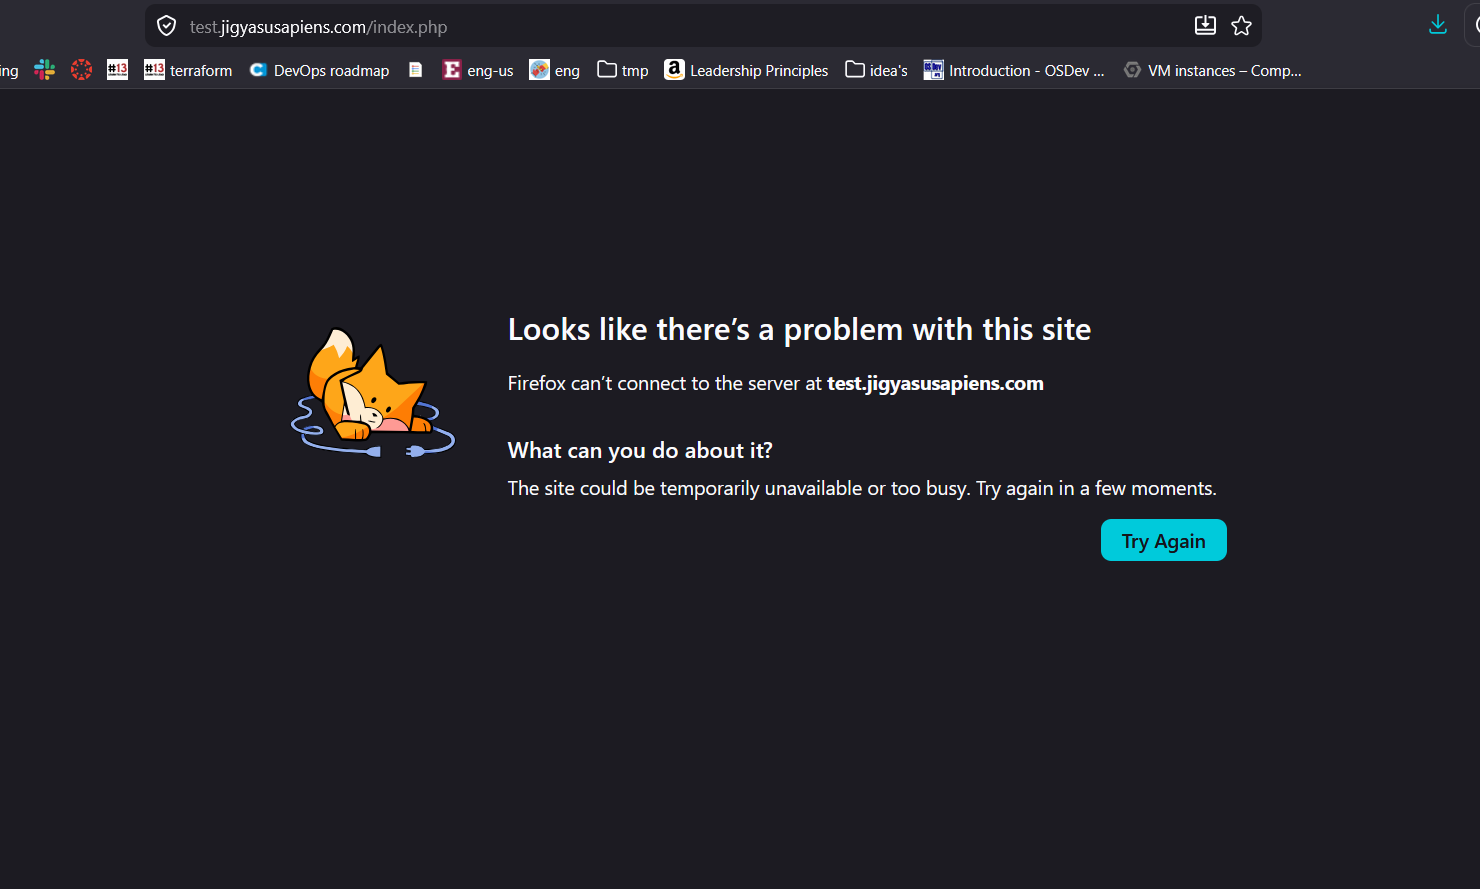
Task: Open the unlabeled document bookmark icon
Action: click(x=416, y=70)
